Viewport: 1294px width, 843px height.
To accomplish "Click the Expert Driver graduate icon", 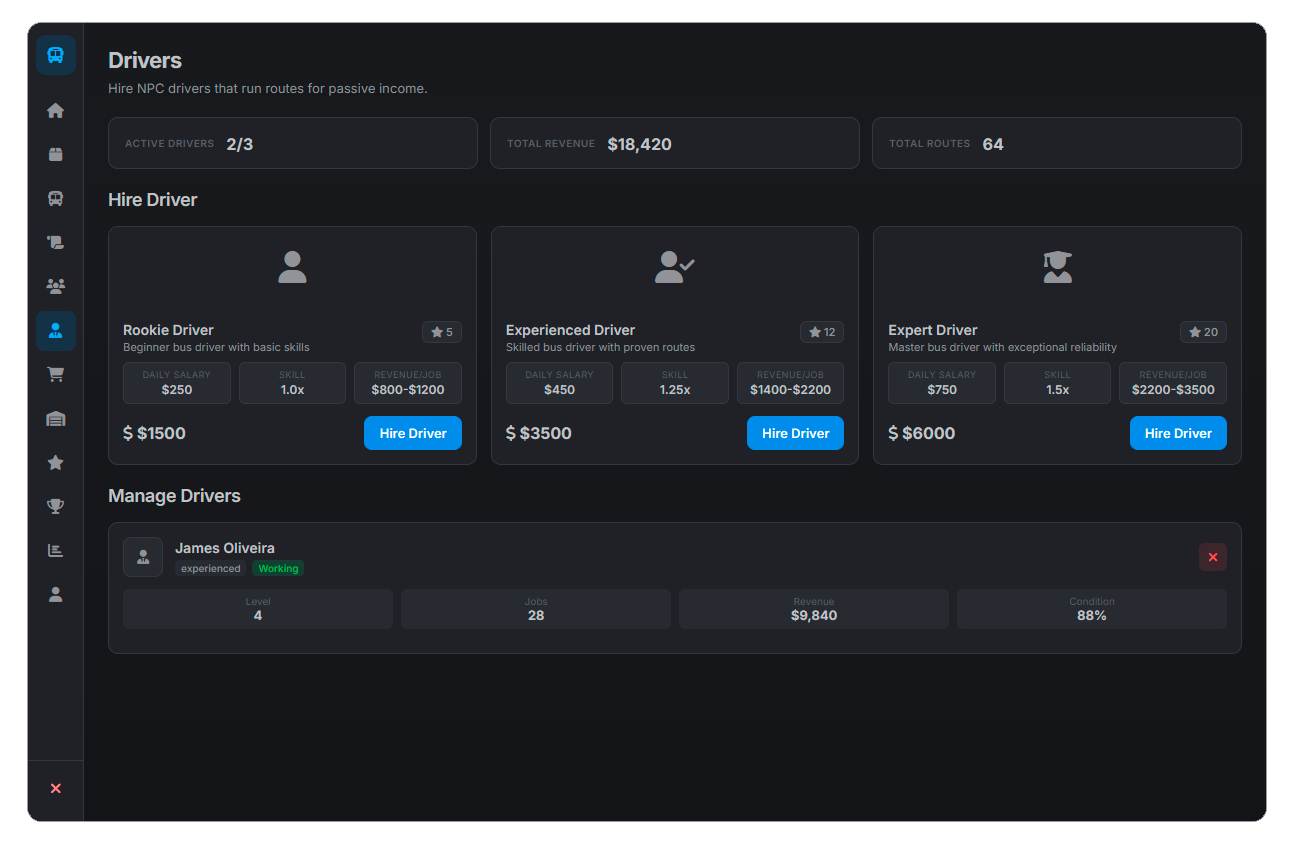I will point(1057,267).
